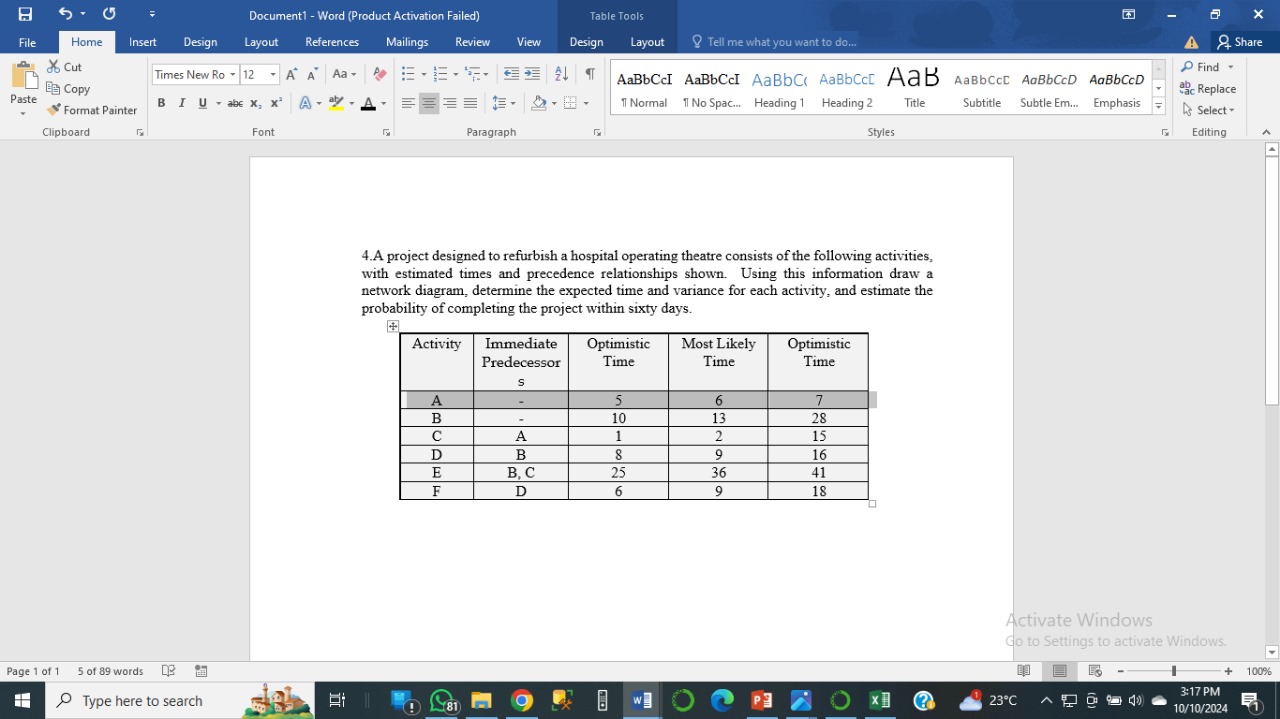Align text to the left

coord(408,103)
